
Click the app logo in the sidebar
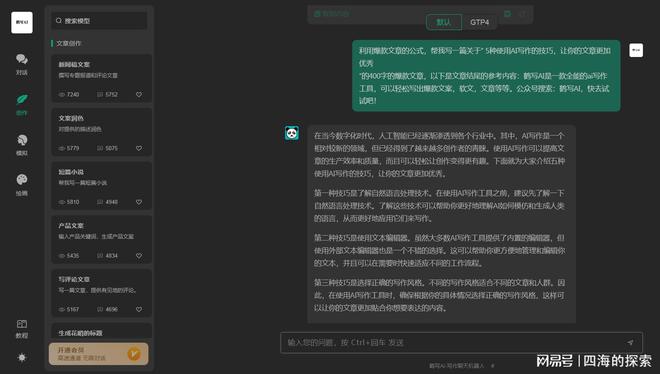click(x=22, y=22)
